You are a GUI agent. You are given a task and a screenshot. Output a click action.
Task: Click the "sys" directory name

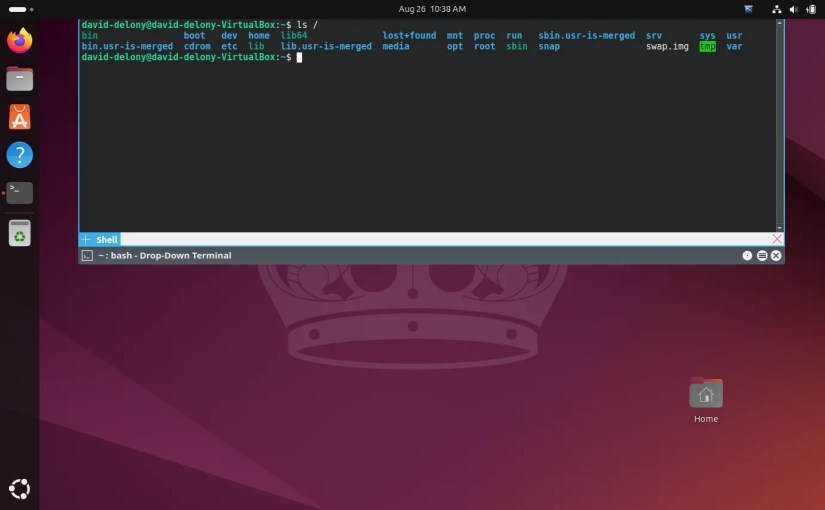click(708, 35)
